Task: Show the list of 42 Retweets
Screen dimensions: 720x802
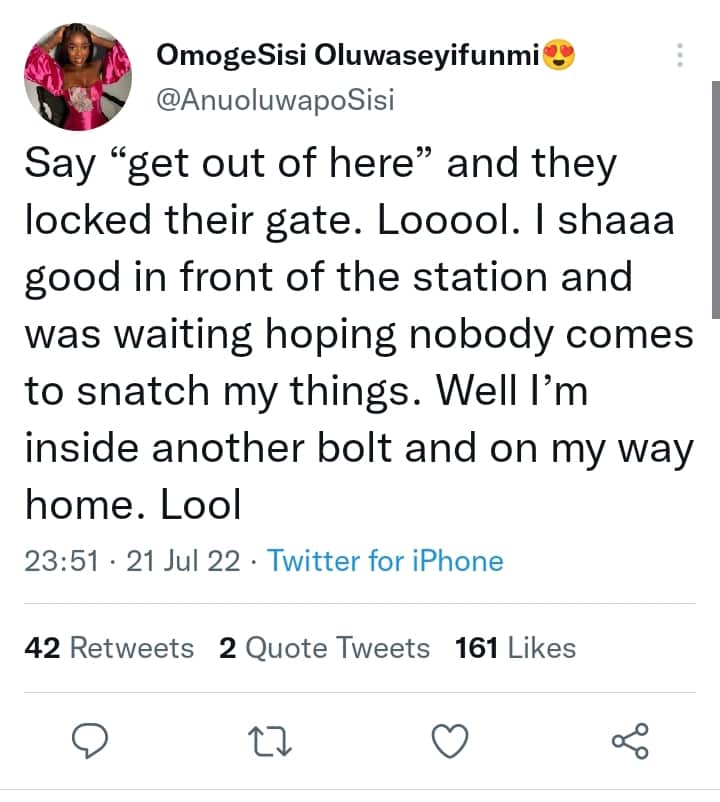Action: [108, 648]
